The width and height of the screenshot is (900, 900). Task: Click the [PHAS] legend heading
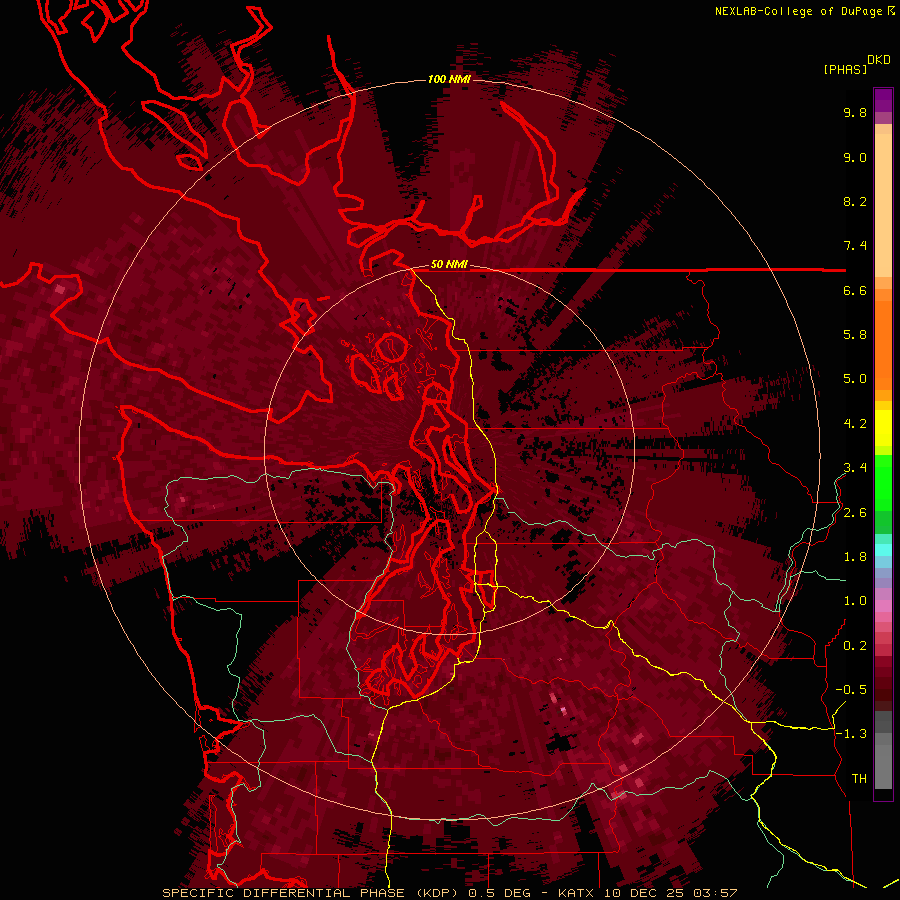tap(845, 69)
